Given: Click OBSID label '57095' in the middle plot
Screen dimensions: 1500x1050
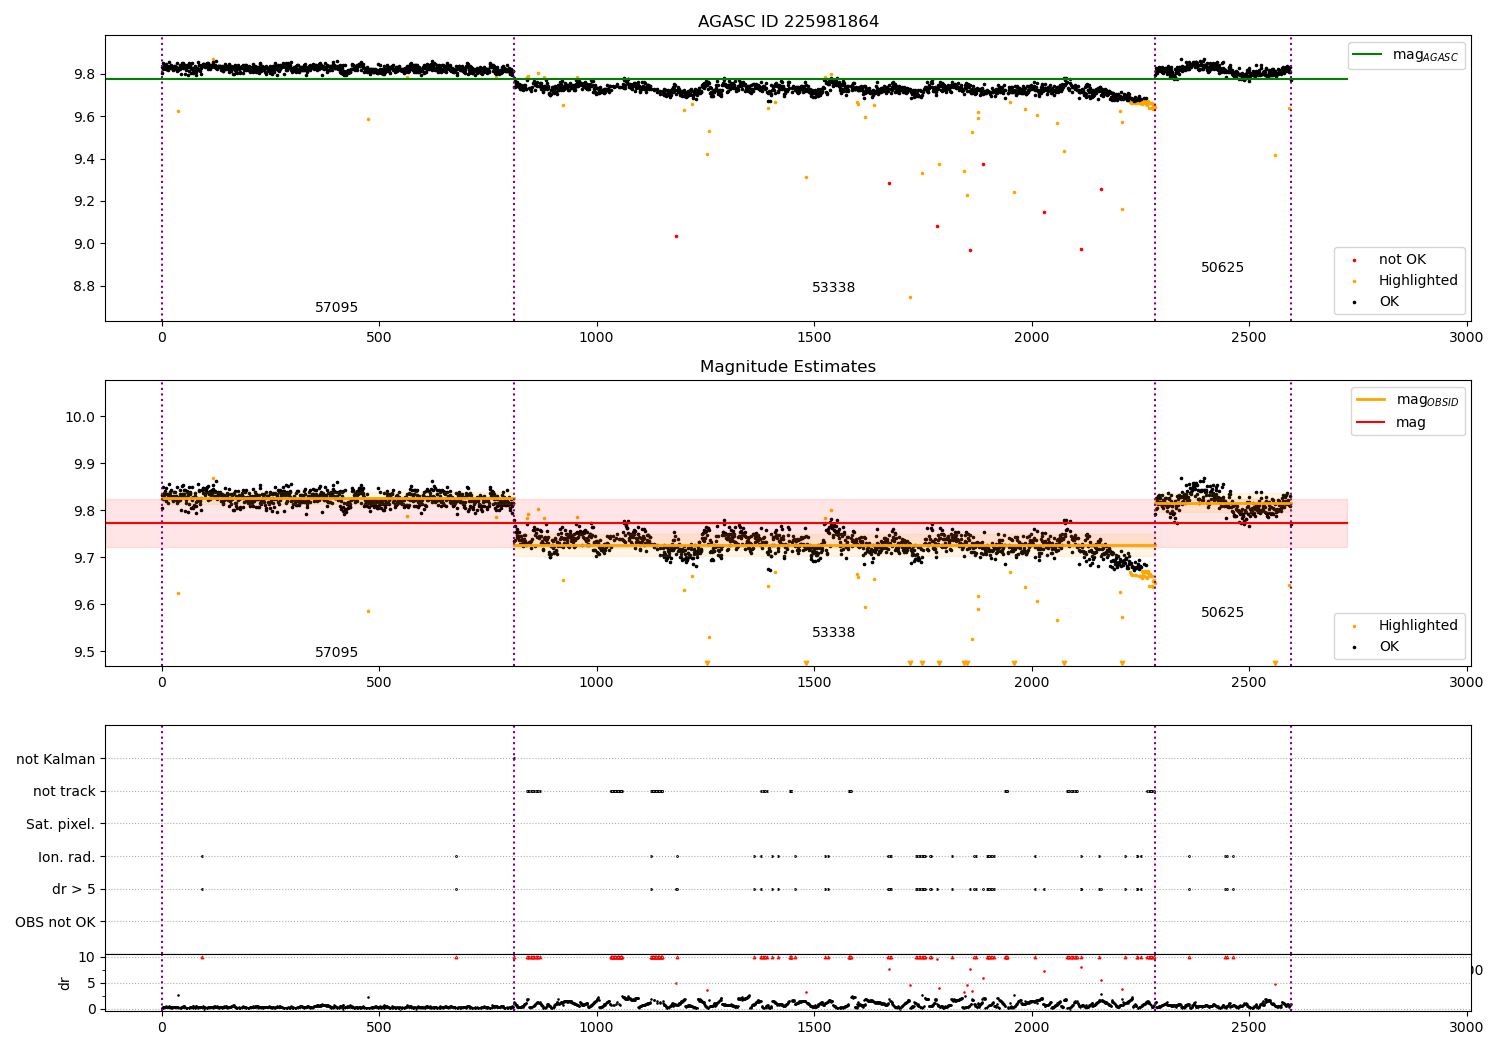Looking at the screenshot, I should click(336, 653).
